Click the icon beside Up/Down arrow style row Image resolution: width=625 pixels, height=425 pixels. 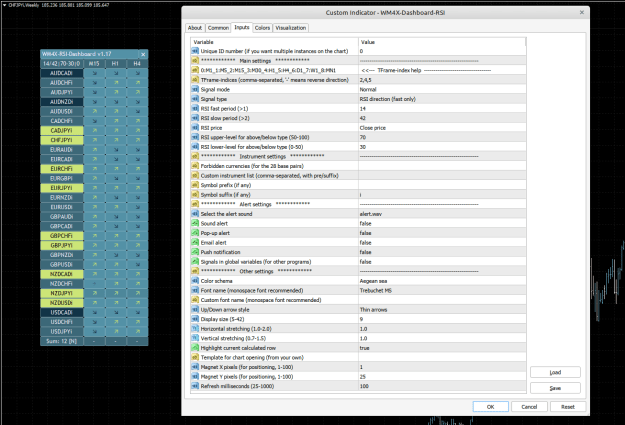(x=195, y=309)
